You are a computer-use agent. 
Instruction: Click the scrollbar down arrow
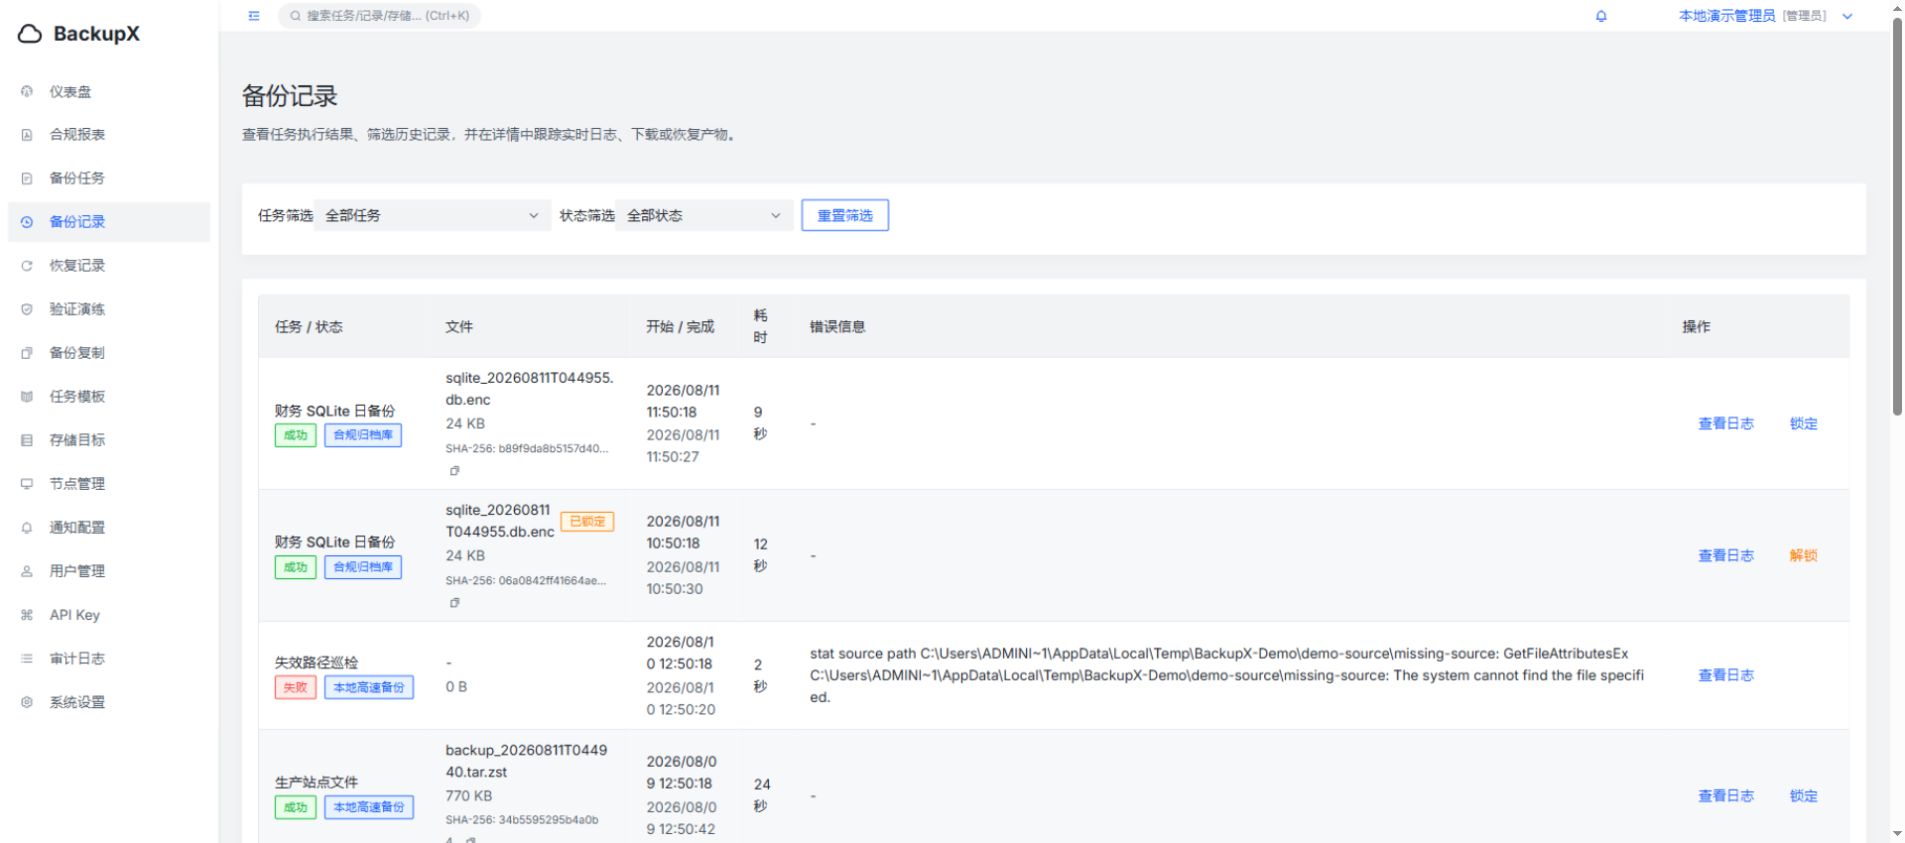click(1897, 834)
